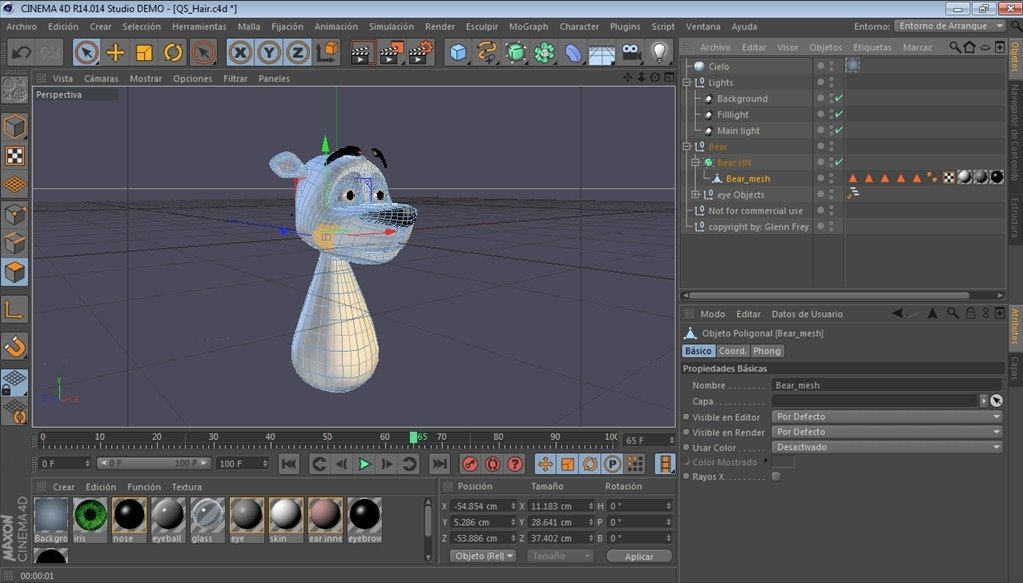Open the Visible en Editor dropdown
This screenshot has height=583, width=1023.
(x=886, y=416)
